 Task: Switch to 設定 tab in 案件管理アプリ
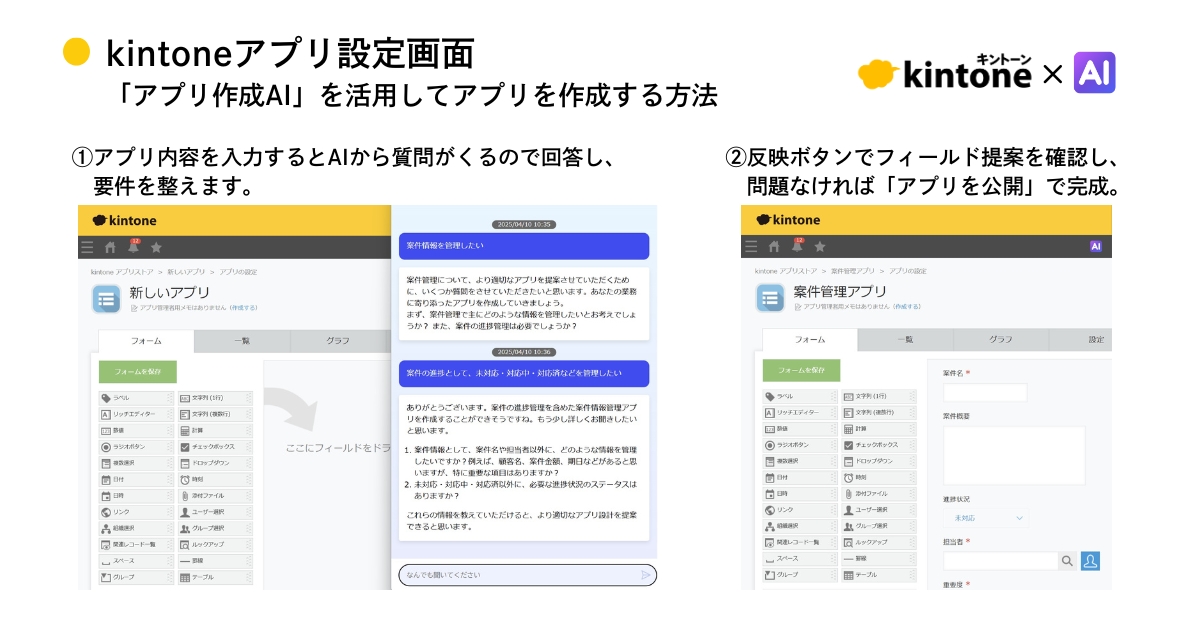pyautogui.click(x=1081, y=340)
